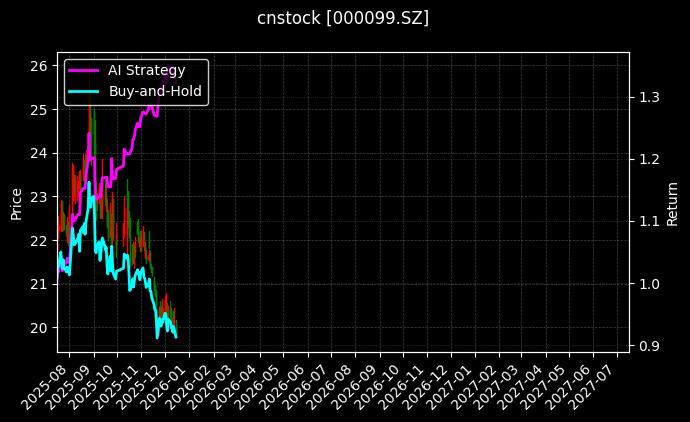Click the 23 tick on the Price axis
The image size is (690, 422).
(x=41, y=197)
